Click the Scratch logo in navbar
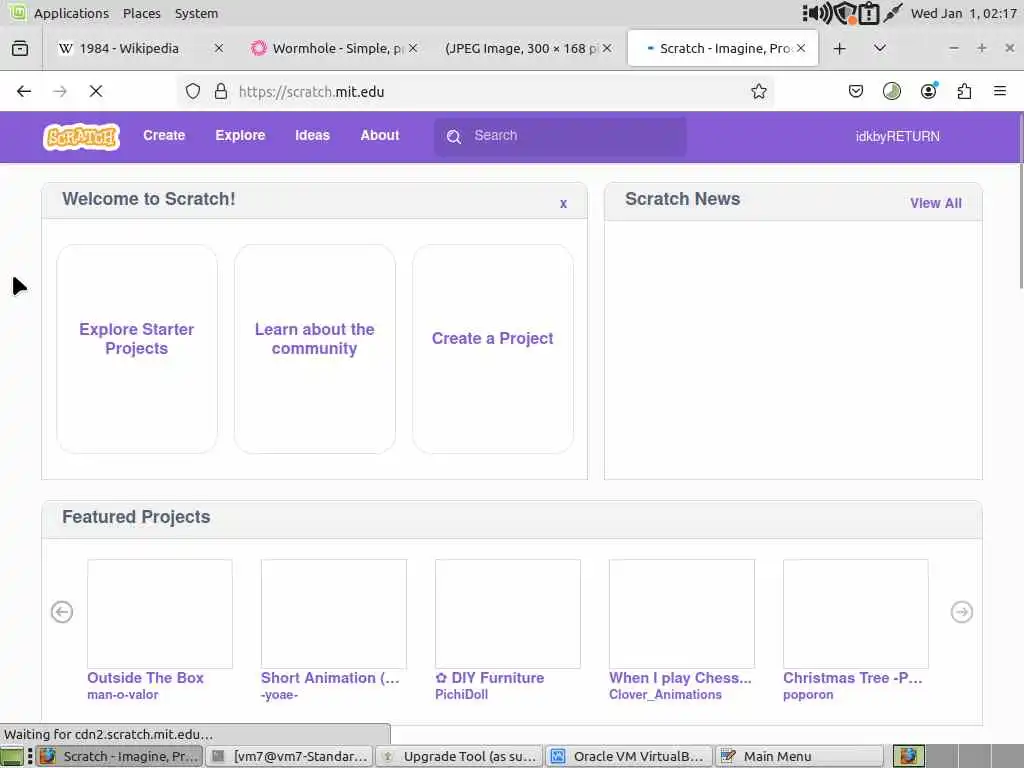Image resolution: width=1024 pixels, height=768 pixels. (81, 136)
